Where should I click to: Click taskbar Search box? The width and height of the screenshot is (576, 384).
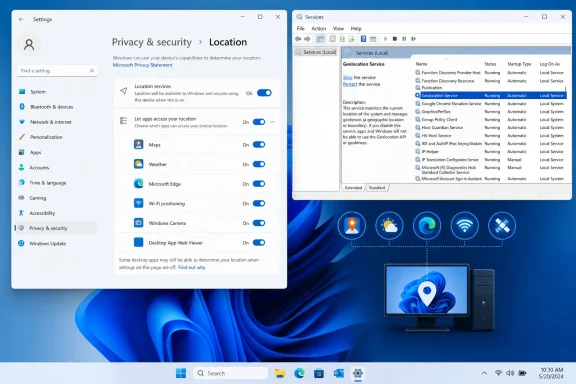(230, 373)
